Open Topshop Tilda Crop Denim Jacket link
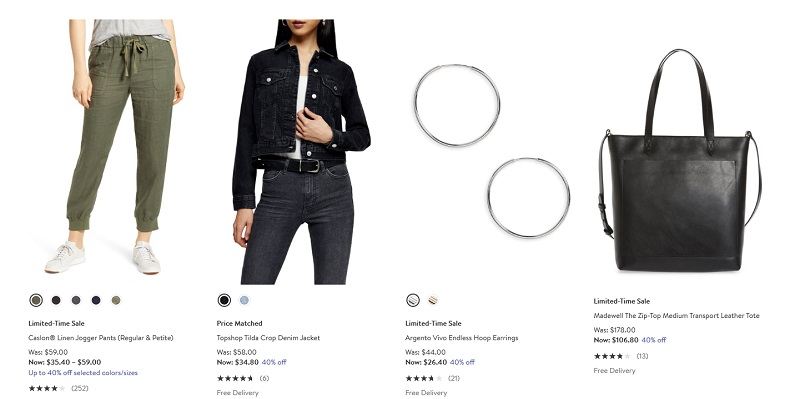 click(268, 338)
